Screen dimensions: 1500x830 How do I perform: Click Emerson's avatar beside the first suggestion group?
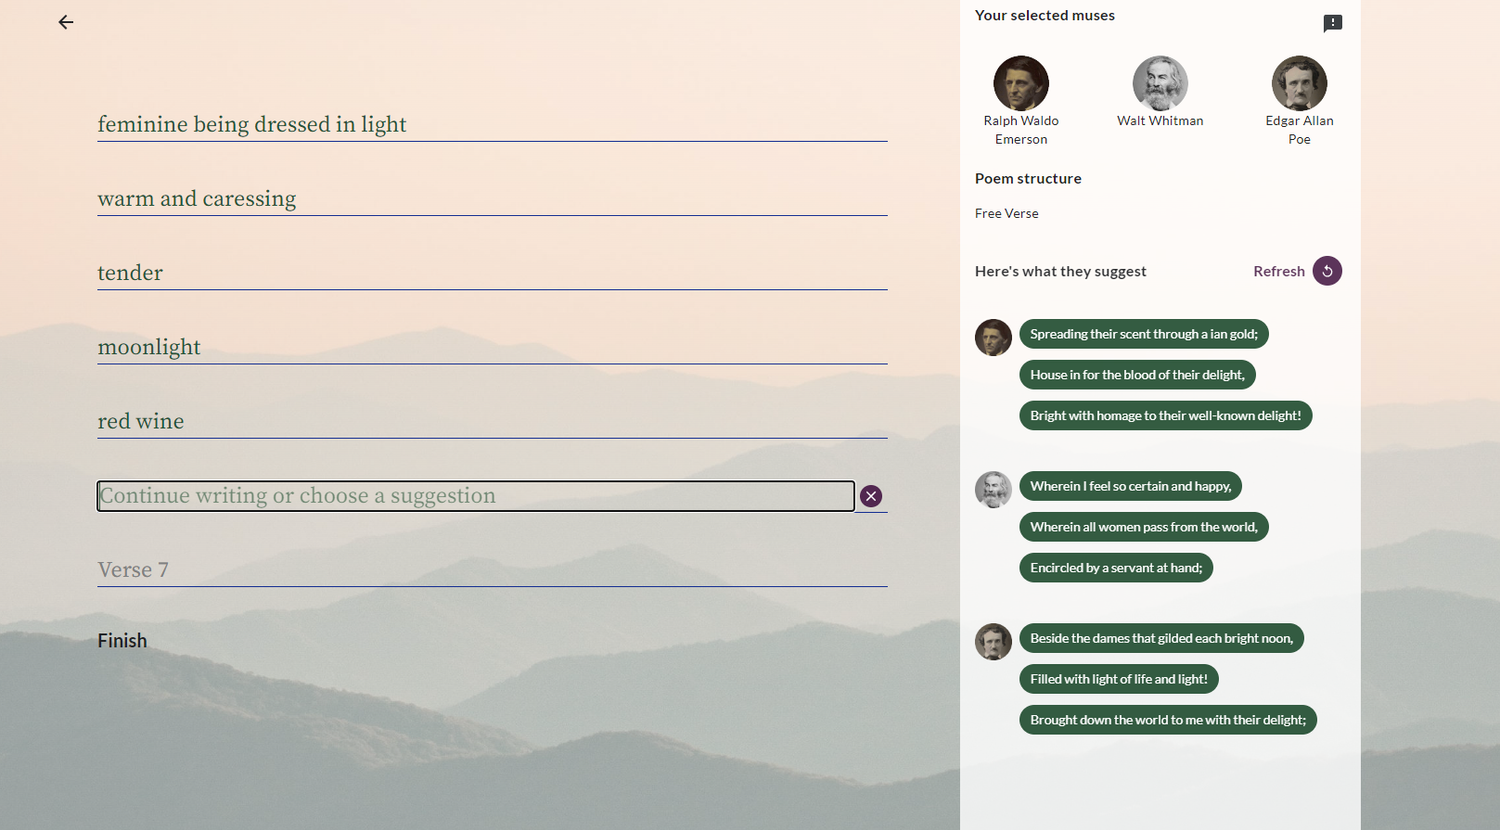tap(993, 337)
